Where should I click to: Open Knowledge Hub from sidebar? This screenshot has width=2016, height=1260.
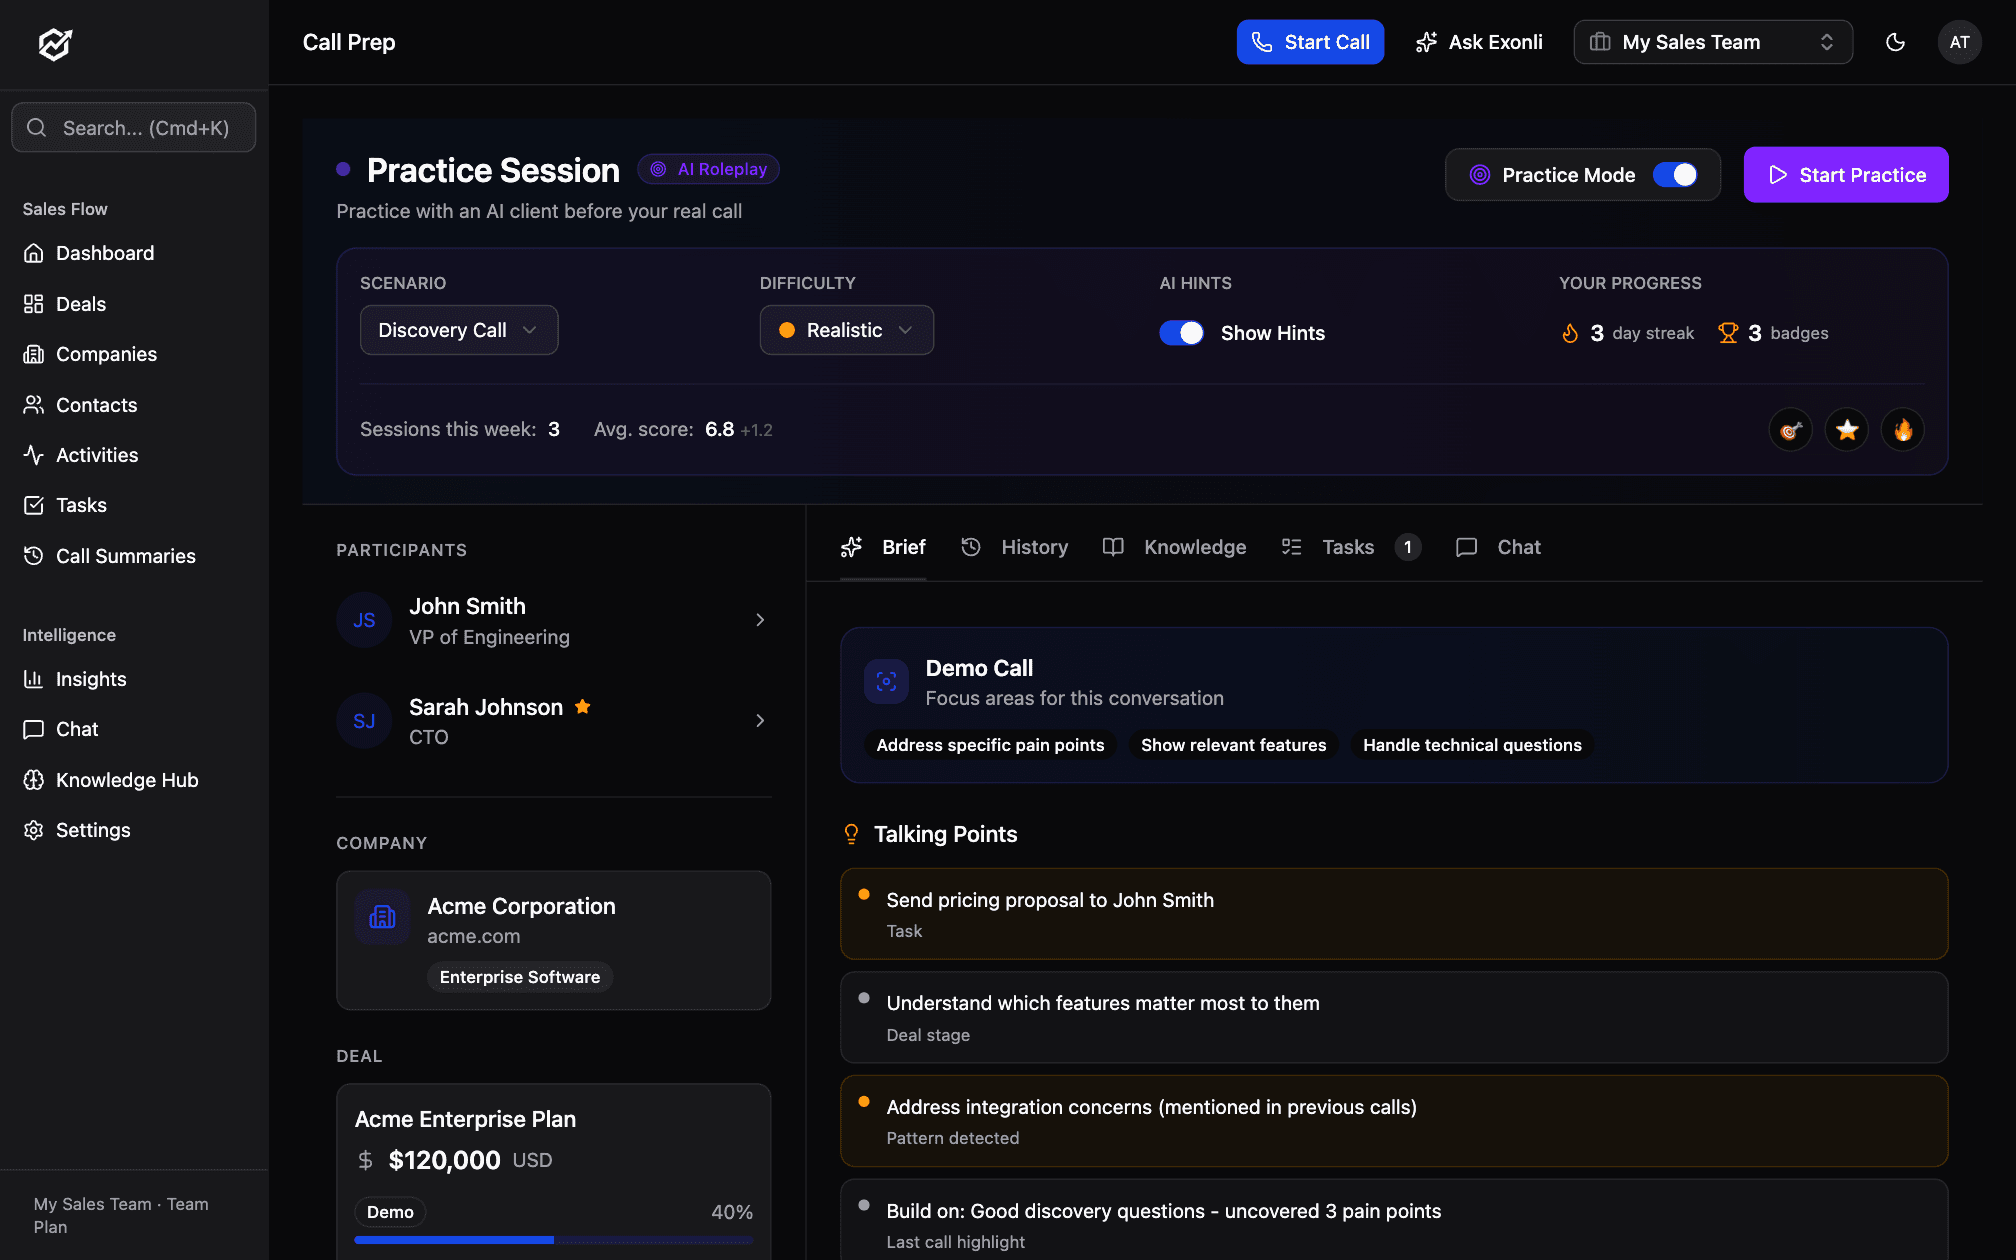pos(126,780)
